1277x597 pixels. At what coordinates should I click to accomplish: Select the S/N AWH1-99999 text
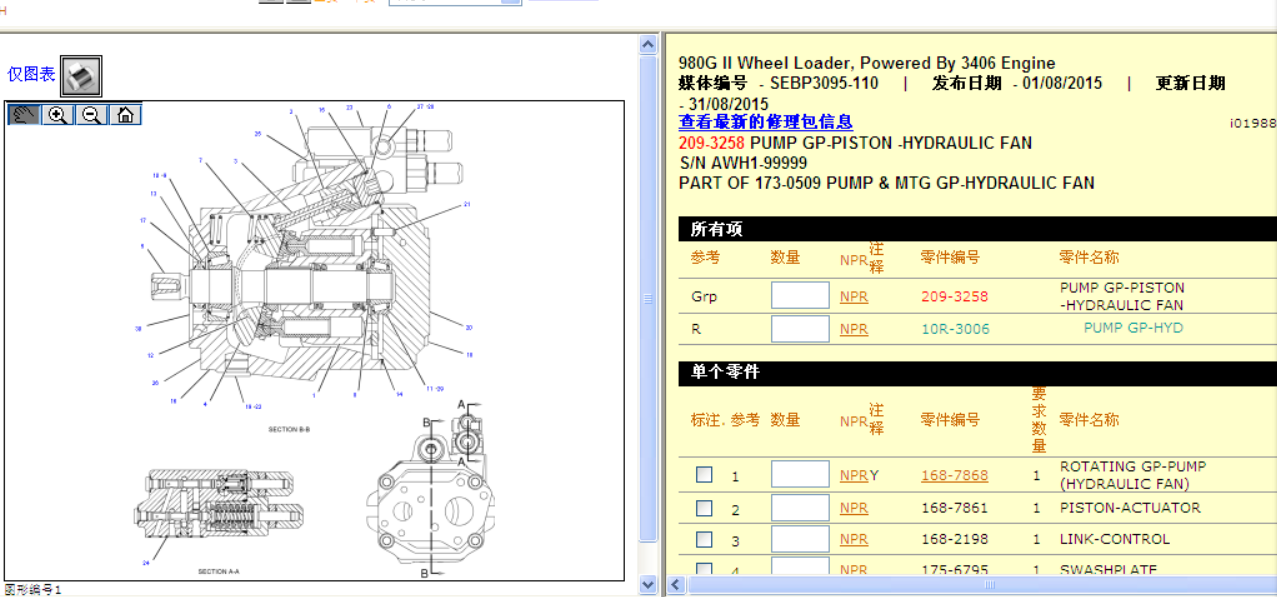click(x=743, y=163)
